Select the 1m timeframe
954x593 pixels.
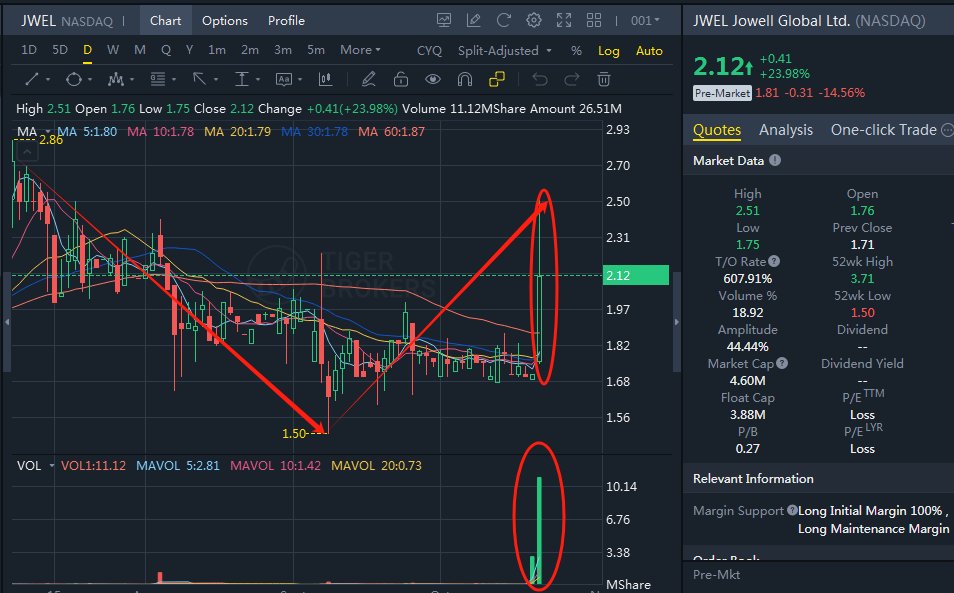click(x=217, y=50)
